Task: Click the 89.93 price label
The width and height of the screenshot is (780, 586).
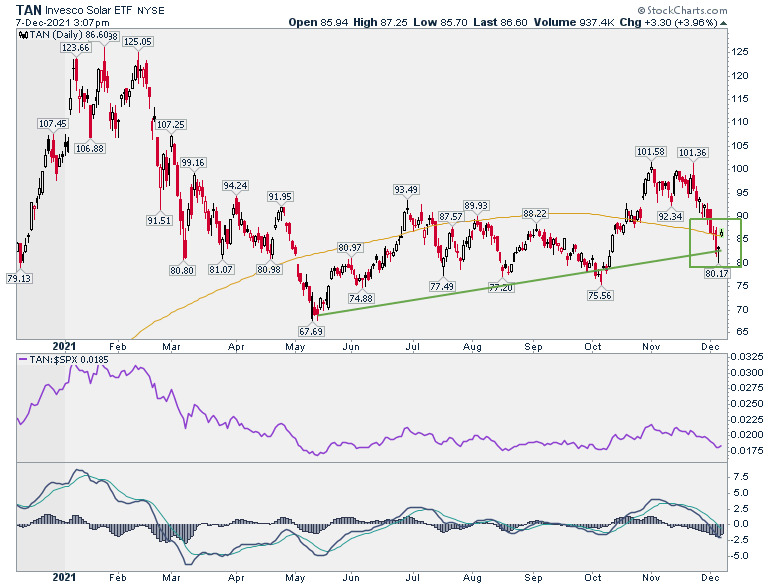Action: (x=476, y=205)
